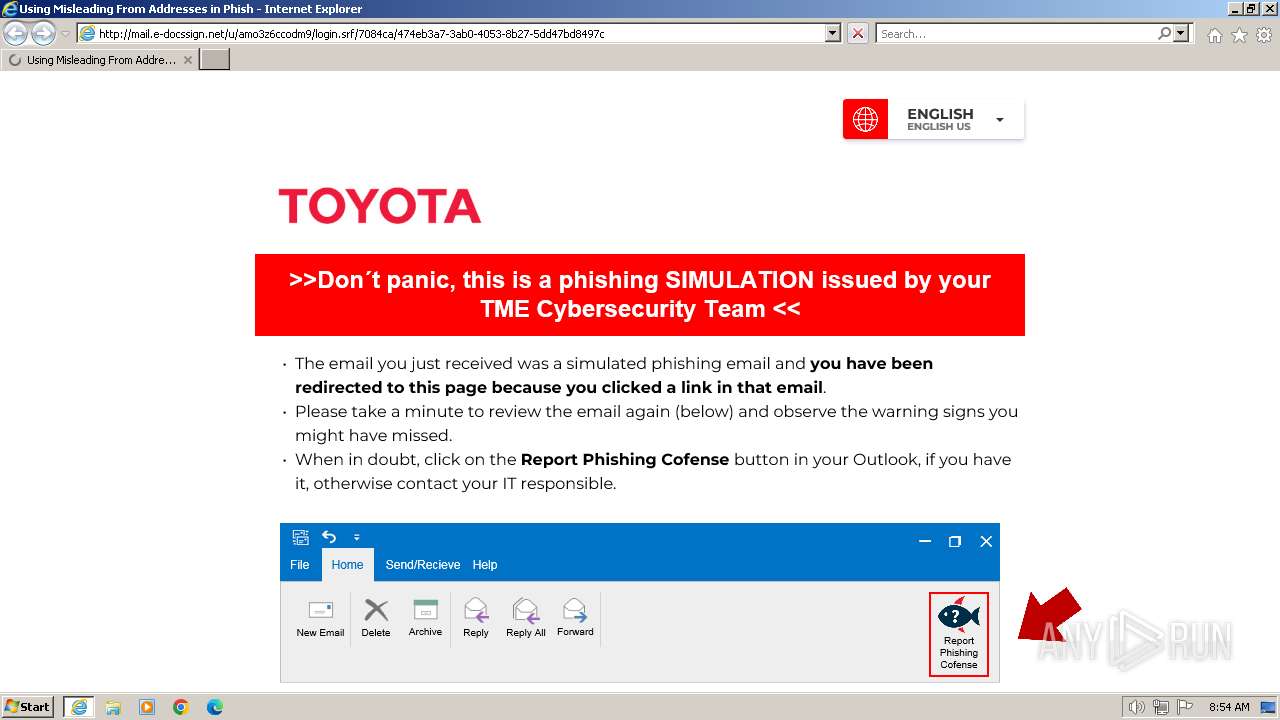This screenshot has height=720, width=1280.
Task: Open the Send/Recieve ribbon tab
Action: pos(423,565)
